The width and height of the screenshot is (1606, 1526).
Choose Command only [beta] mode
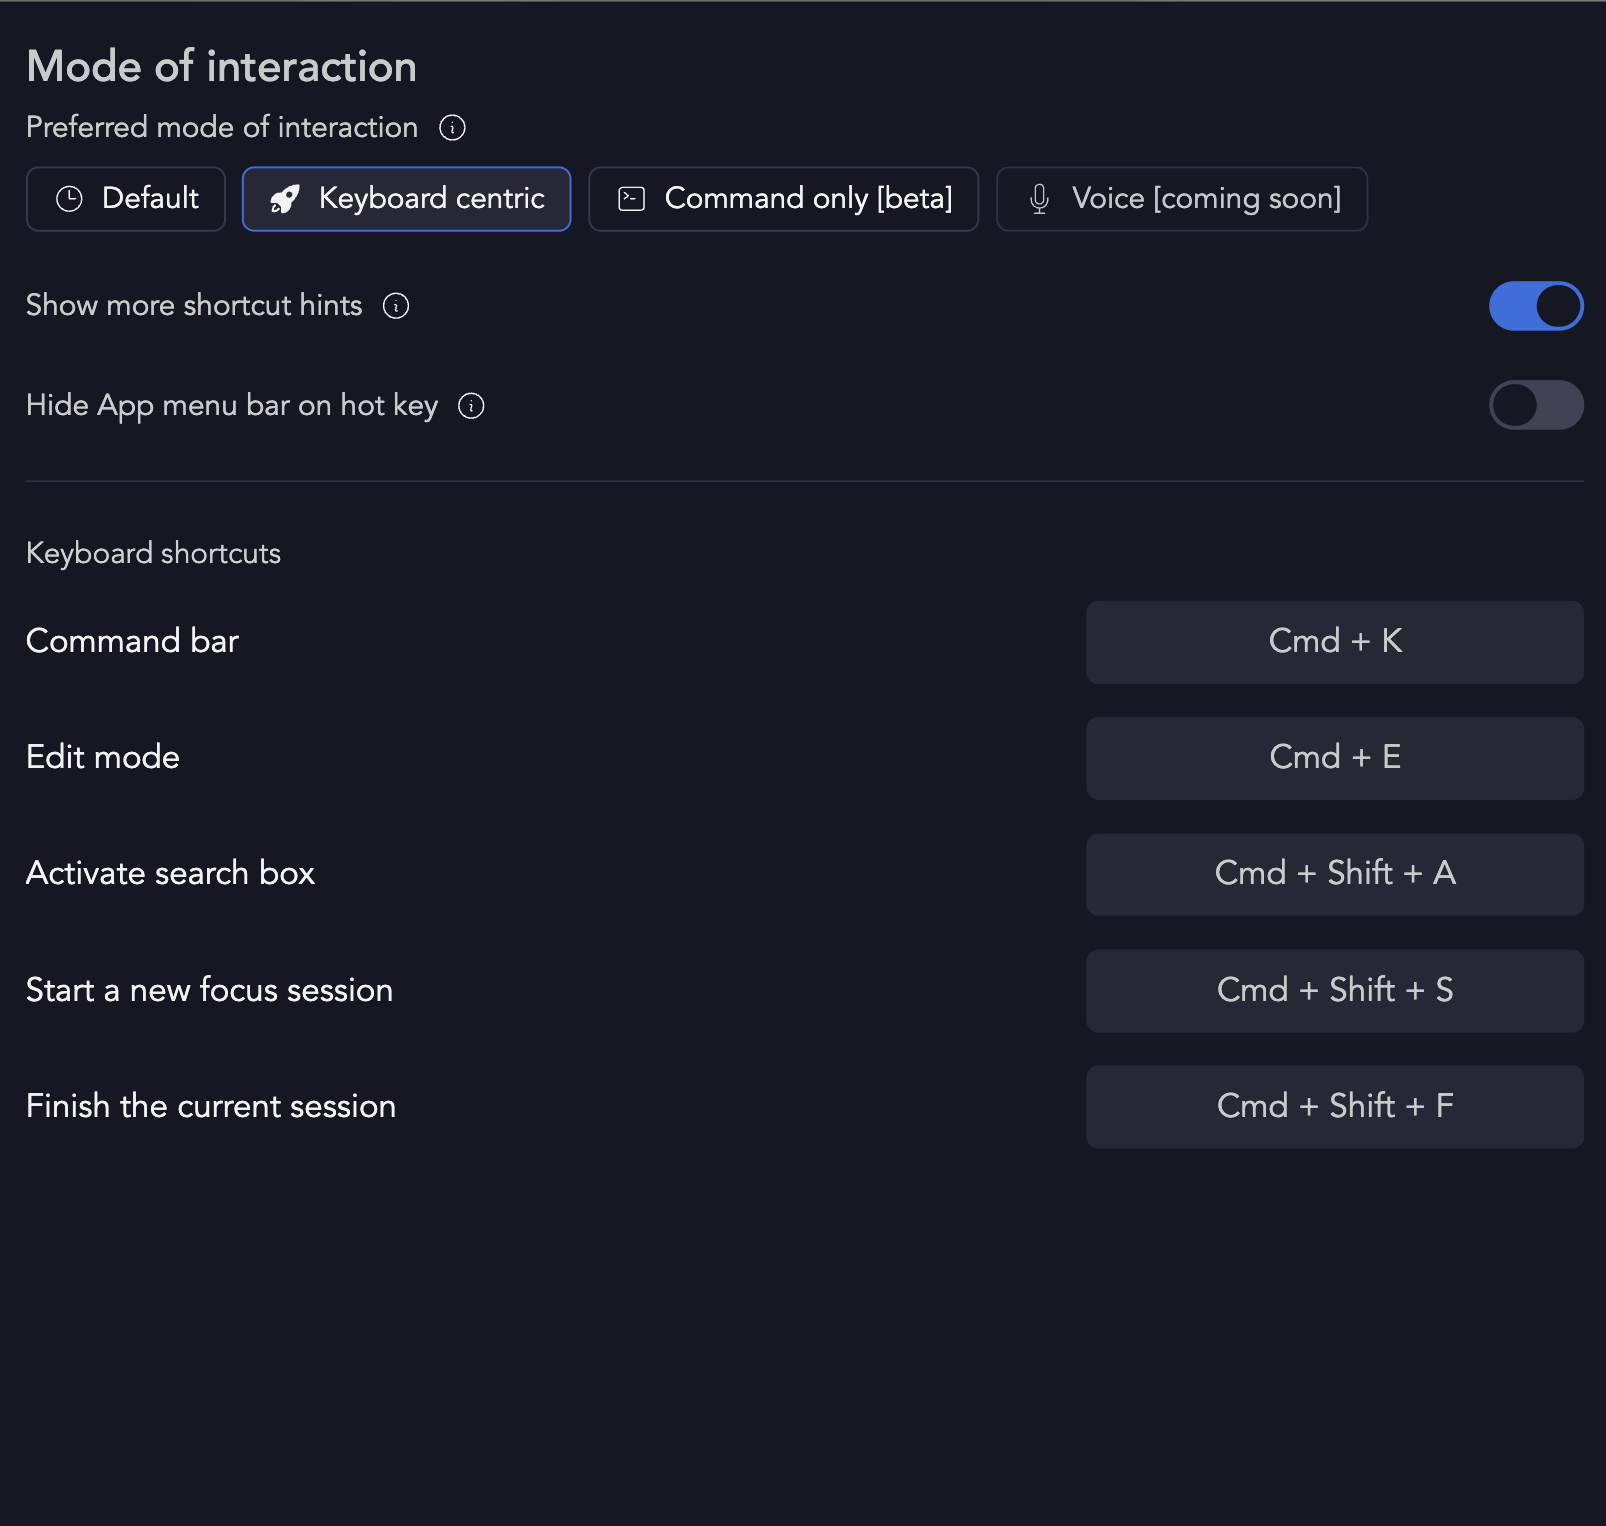pos(783,199)
